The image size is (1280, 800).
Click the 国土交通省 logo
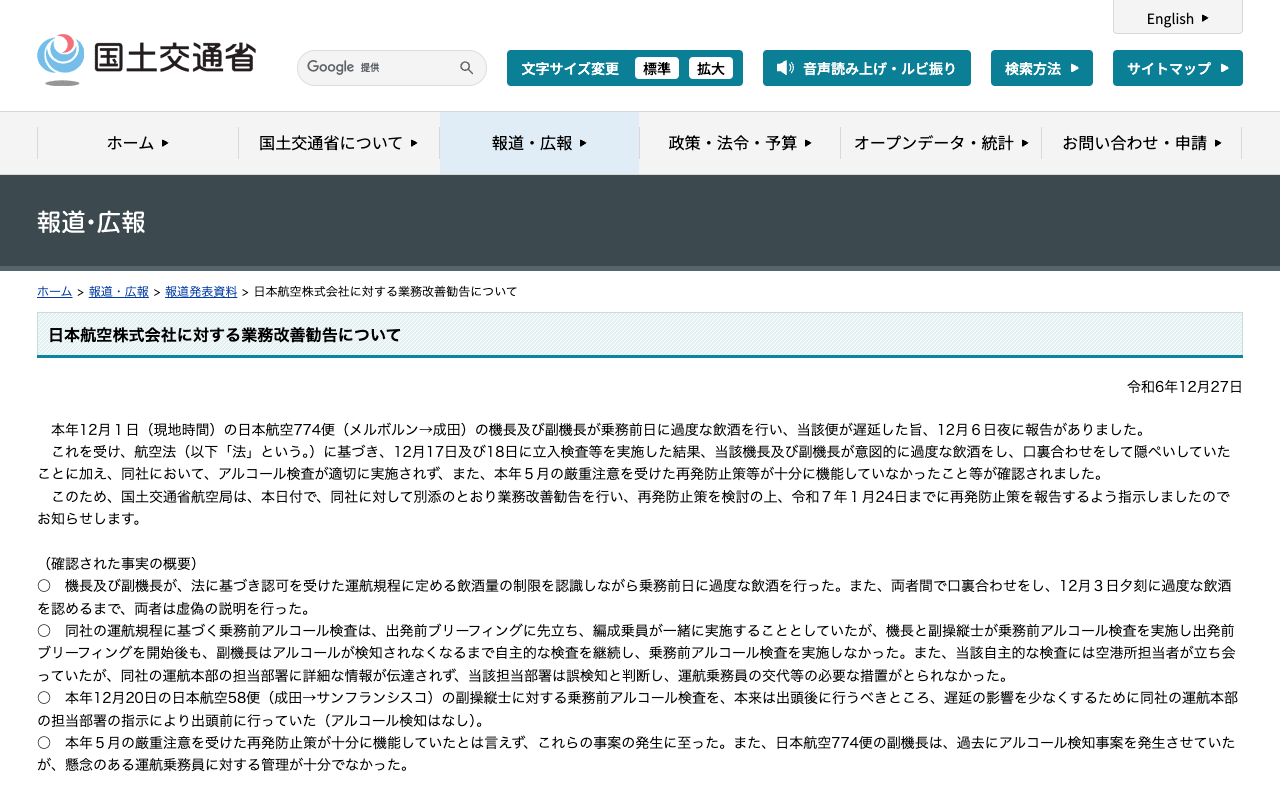(147, 59)
